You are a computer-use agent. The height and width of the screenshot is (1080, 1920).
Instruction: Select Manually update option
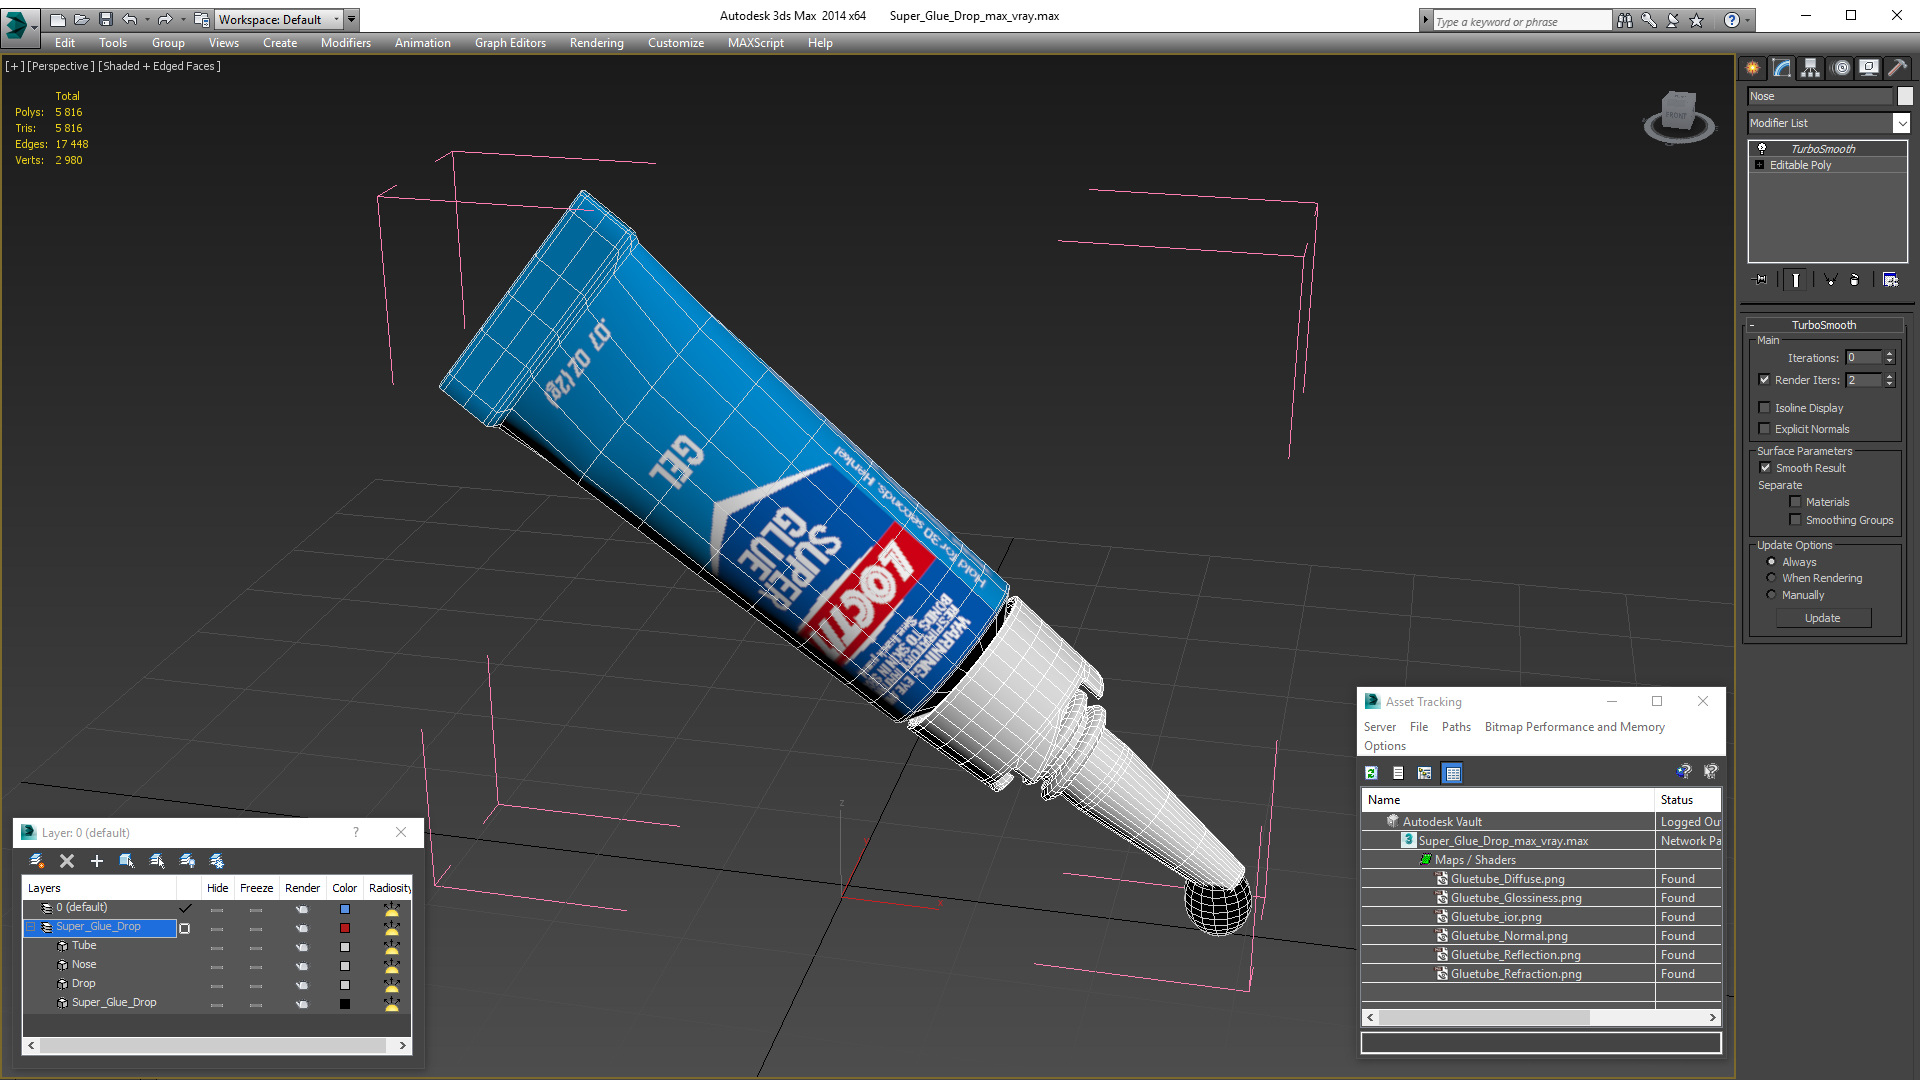click(1771, 595)
